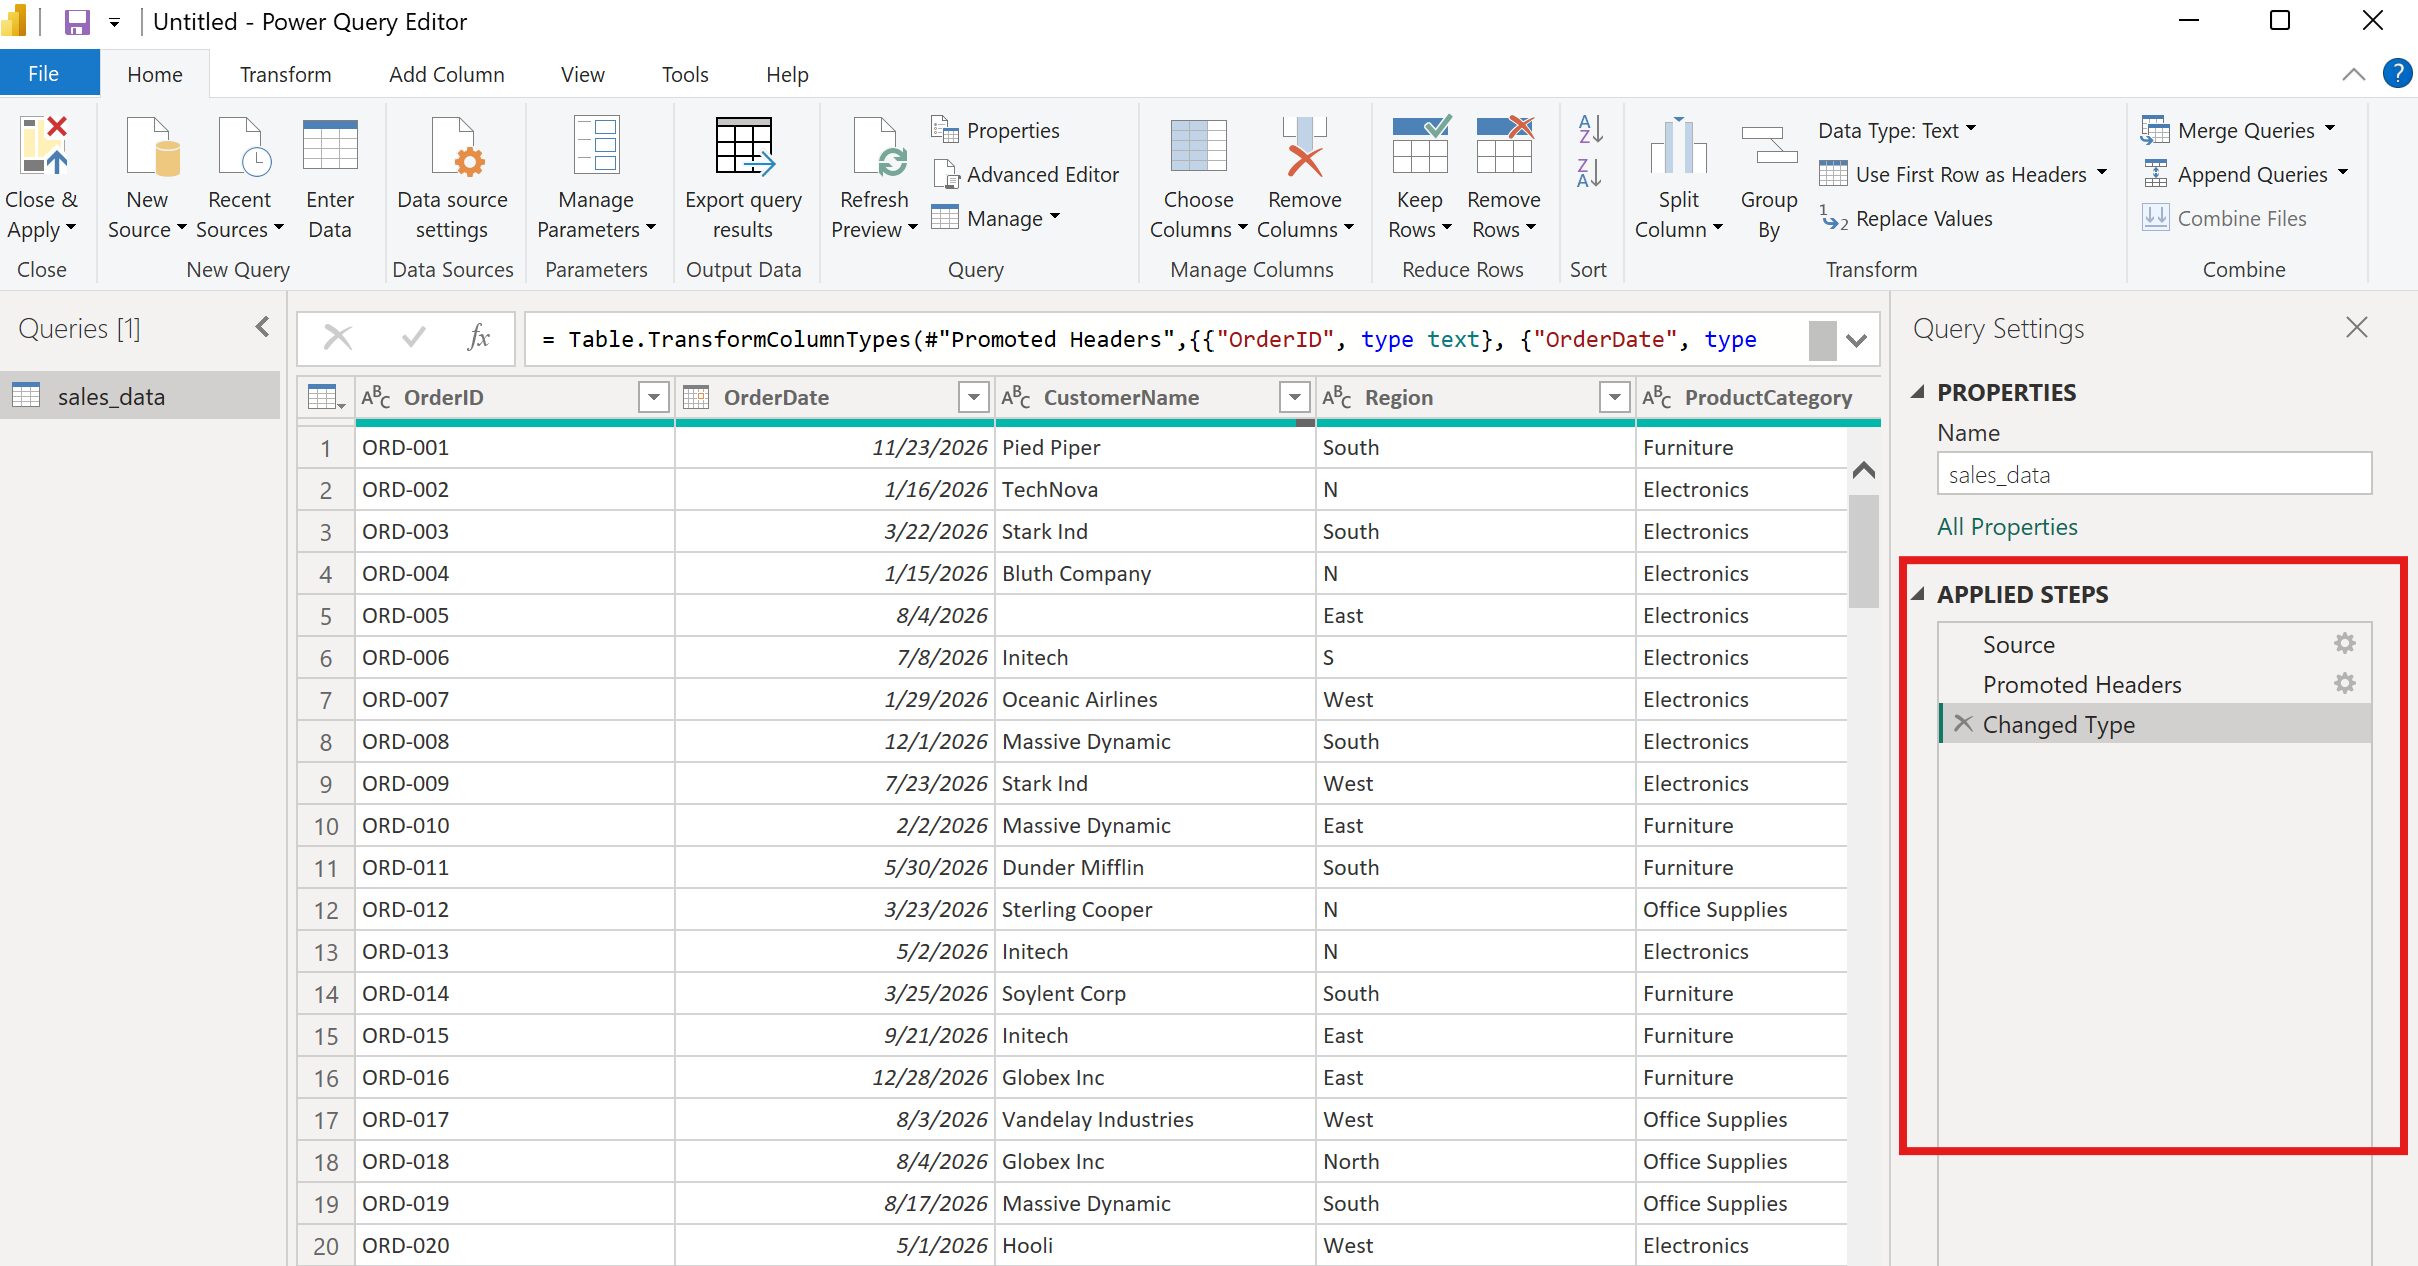Click OrderDate column type icon
Image resolution: width=2418 pixels, height=1266 pixels.
point(696,397)
